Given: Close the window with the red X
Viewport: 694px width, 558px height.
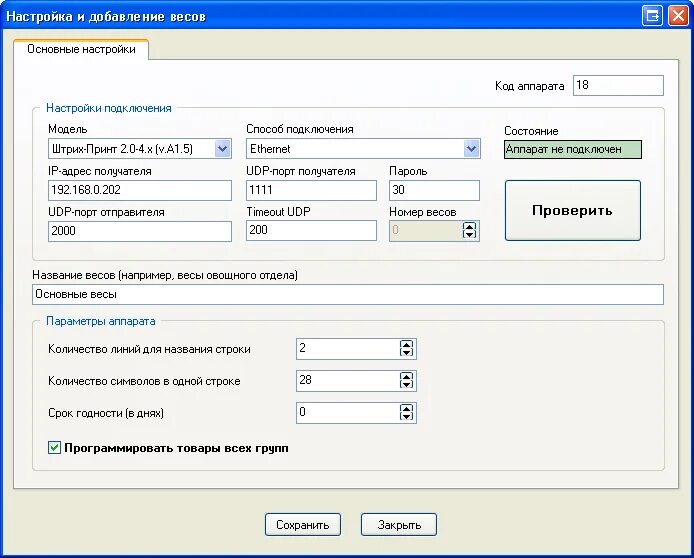Looking at the screenshot, I should coord(678,16).
